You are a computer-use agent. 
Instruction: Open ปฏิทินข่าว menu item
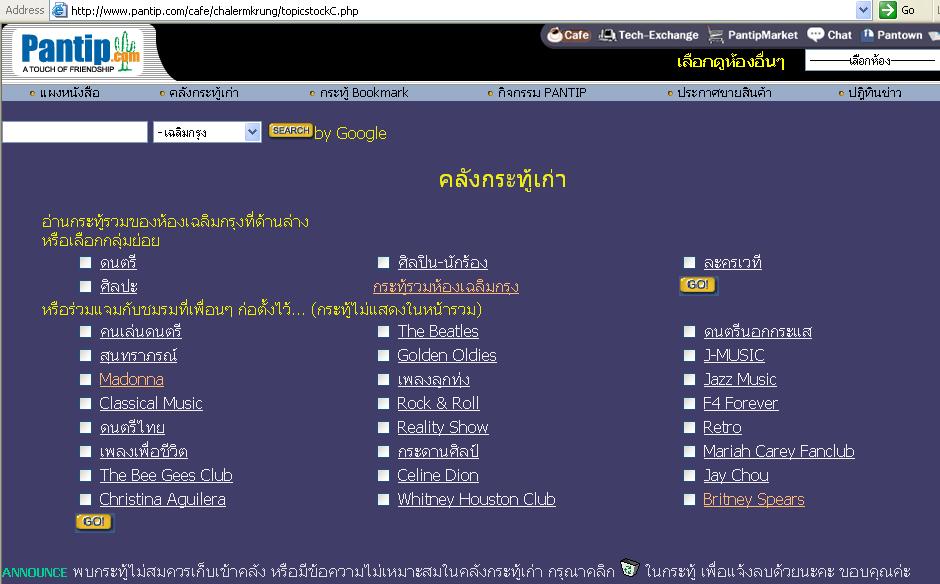[x=875, y=92]
